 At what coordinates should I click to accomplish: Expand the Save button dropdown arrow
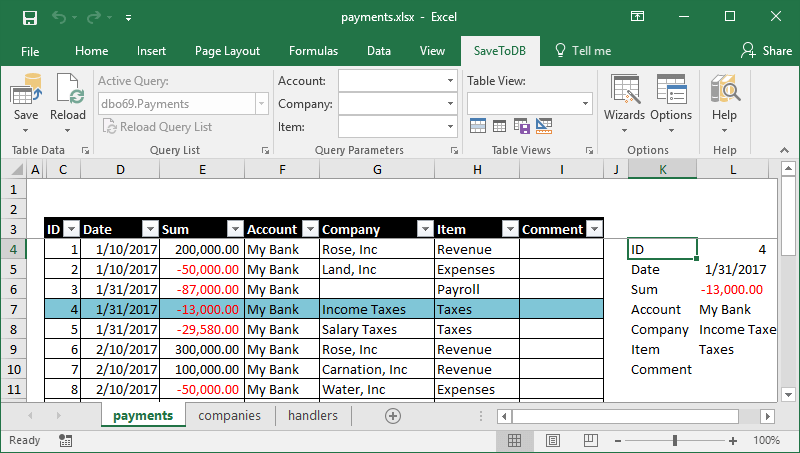(x=26, y=131)
